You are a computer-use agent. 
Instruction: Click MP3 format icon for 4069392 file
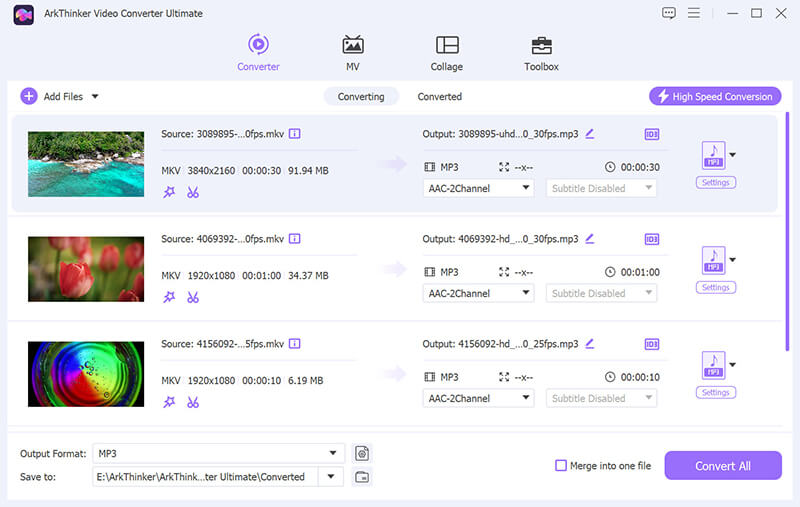pos(713,260)
